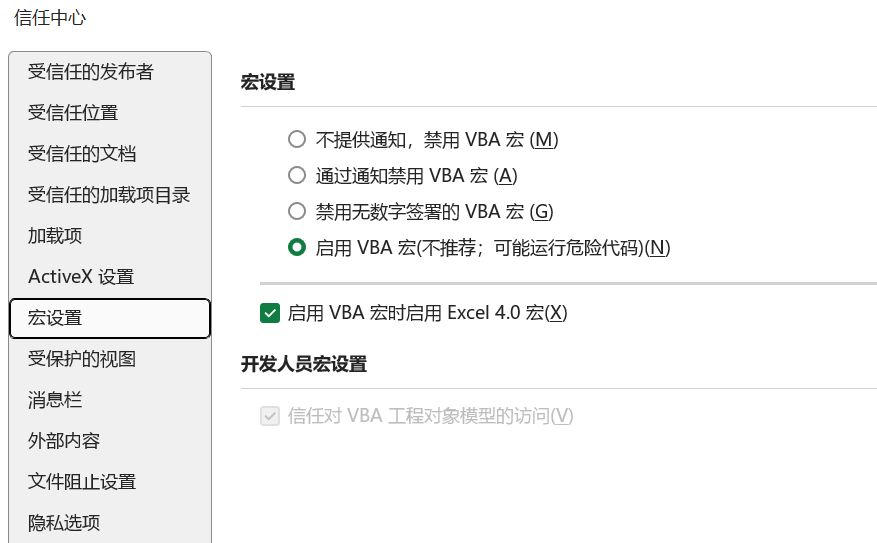
Task: Click the 开发人员宏设置 section heading
Action: coord(304,364)
